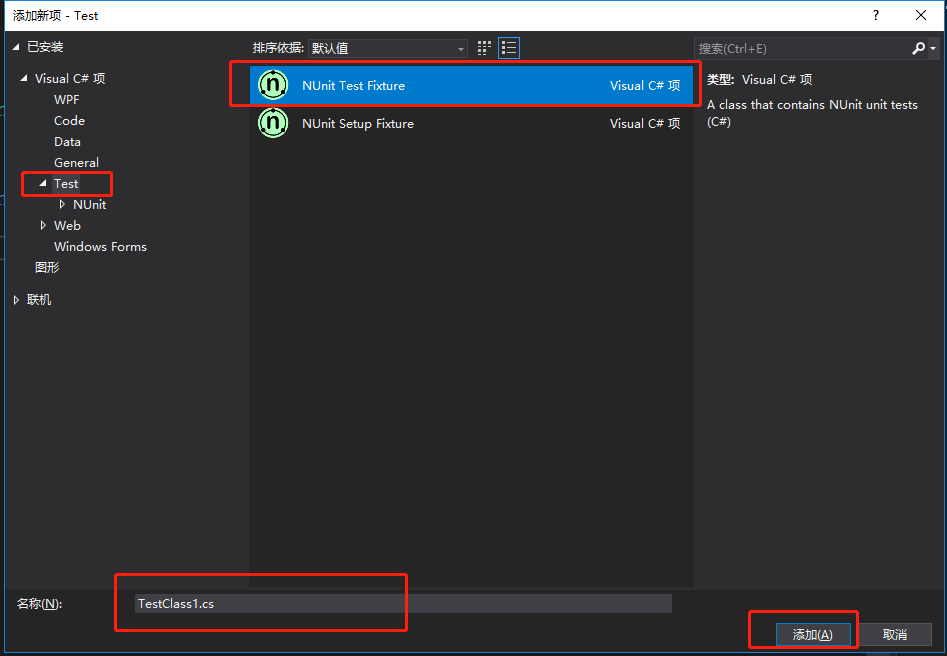The image size is (947, 656).
Task: Expand the Web category node
Action: 44,225
